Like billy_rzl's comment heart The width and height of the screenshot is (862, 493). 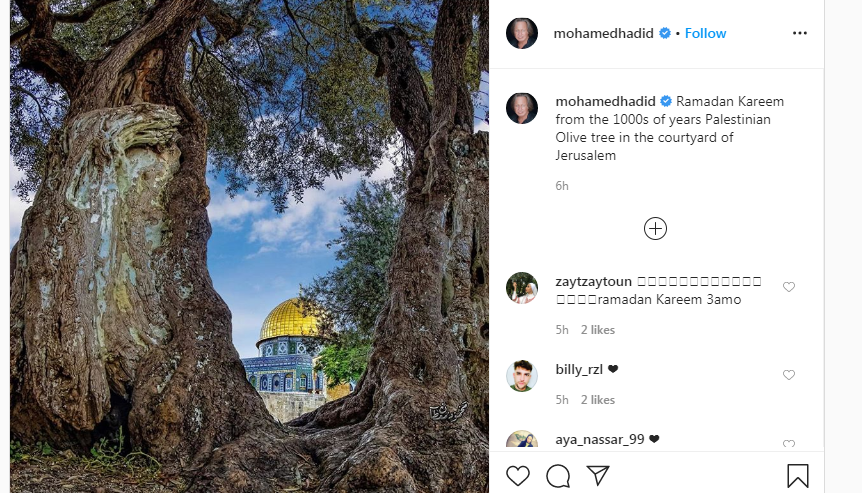tap(789, 375)
